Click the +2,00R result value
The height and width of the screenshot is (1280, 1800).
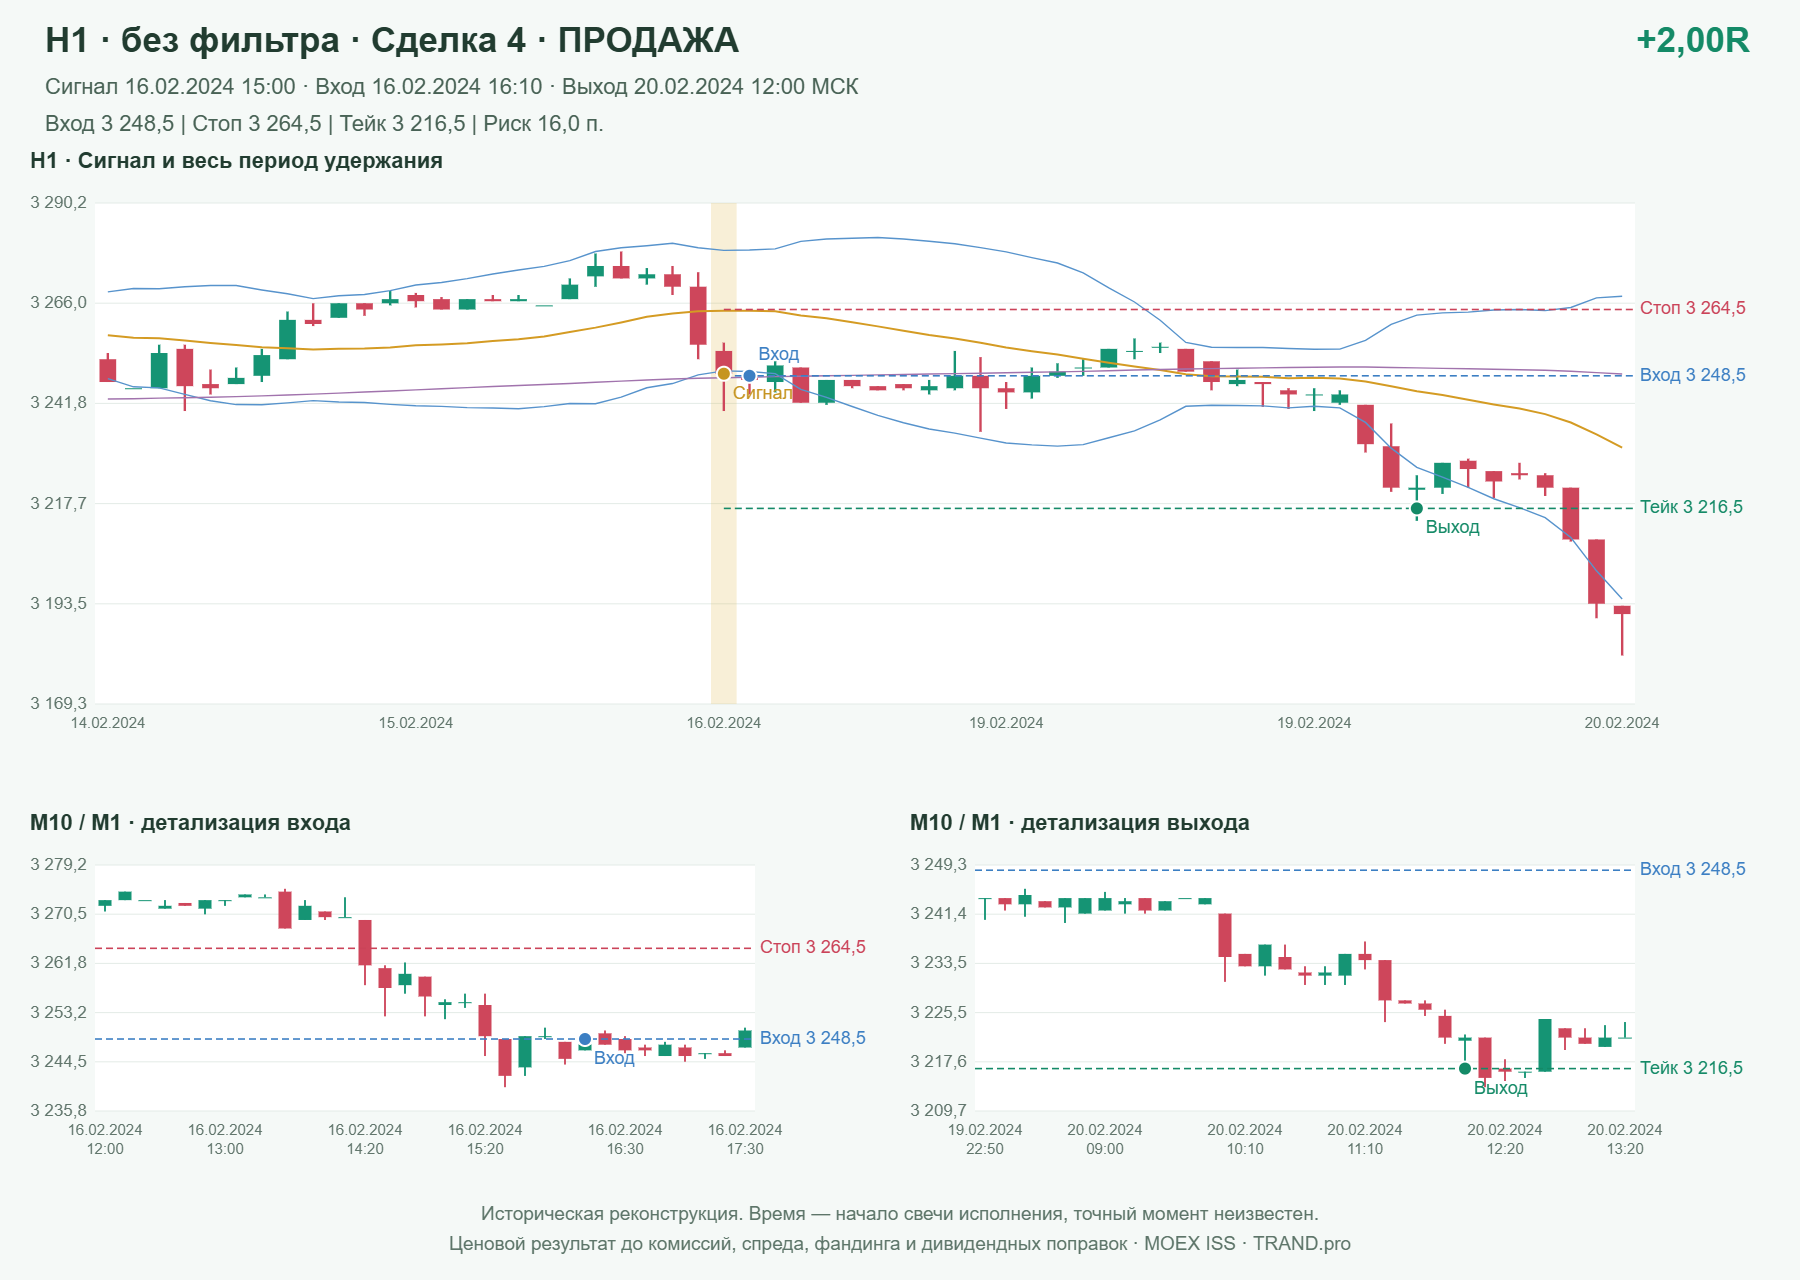1693,40
